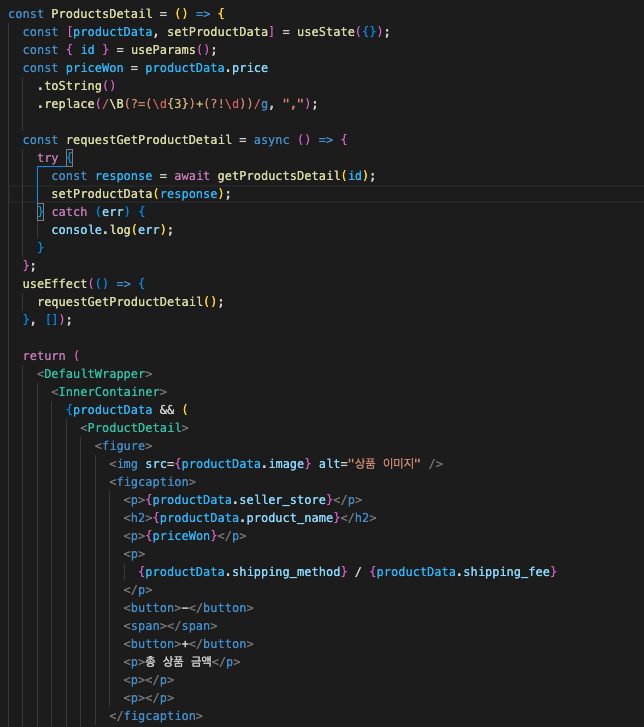Screen dimensions: 644x727
Task: Click setProductData in the useState line
Action: coord(217,32)
